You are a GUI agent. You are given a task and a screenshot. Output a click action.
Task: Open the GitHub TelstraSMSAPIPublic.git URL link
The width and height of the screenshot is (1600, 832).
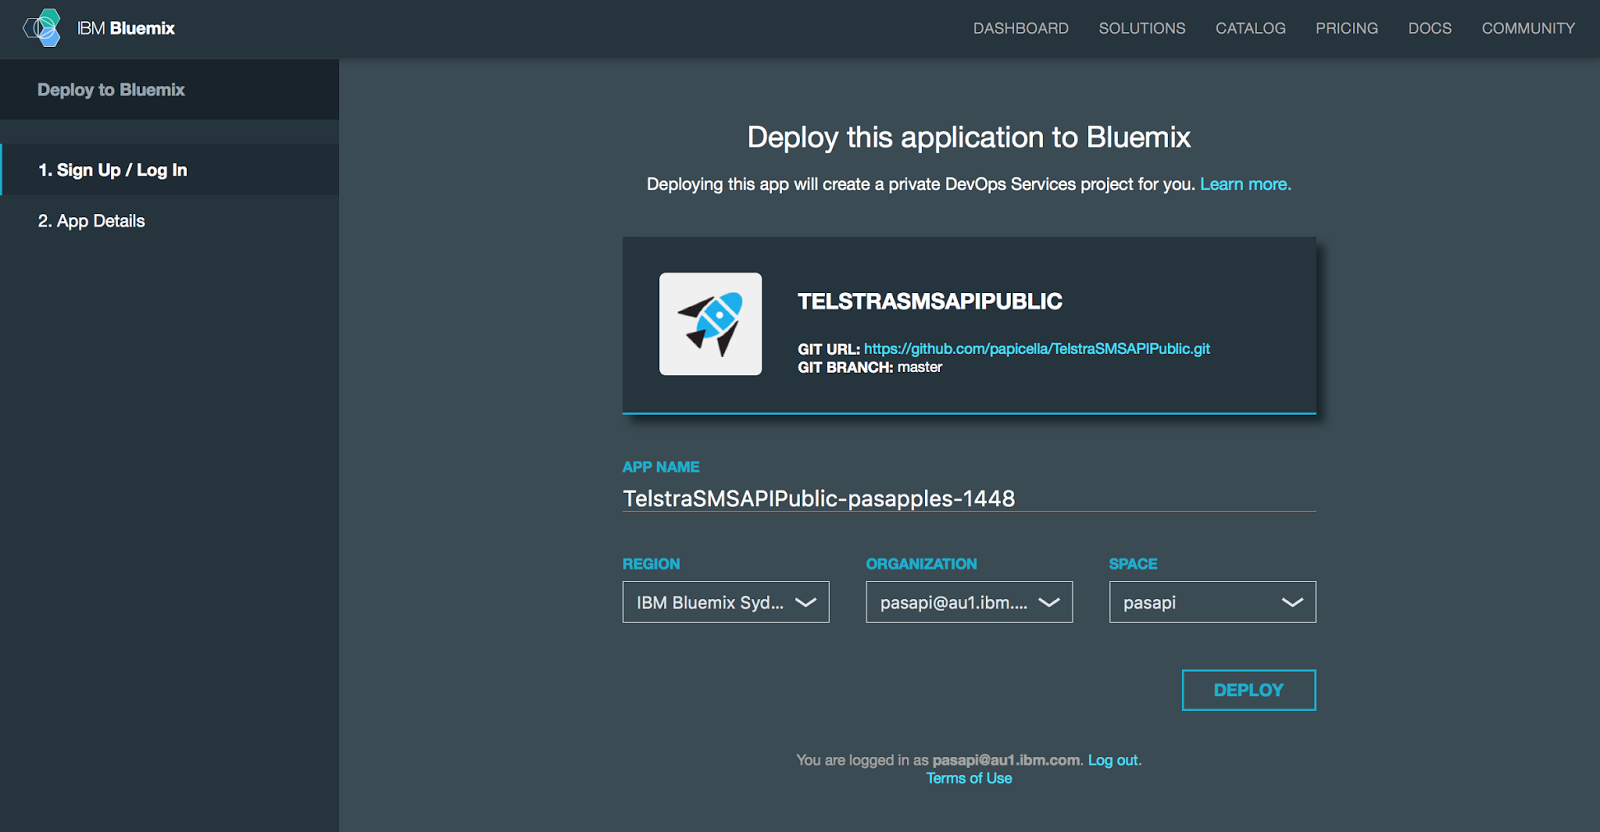tap(1037, 349)
